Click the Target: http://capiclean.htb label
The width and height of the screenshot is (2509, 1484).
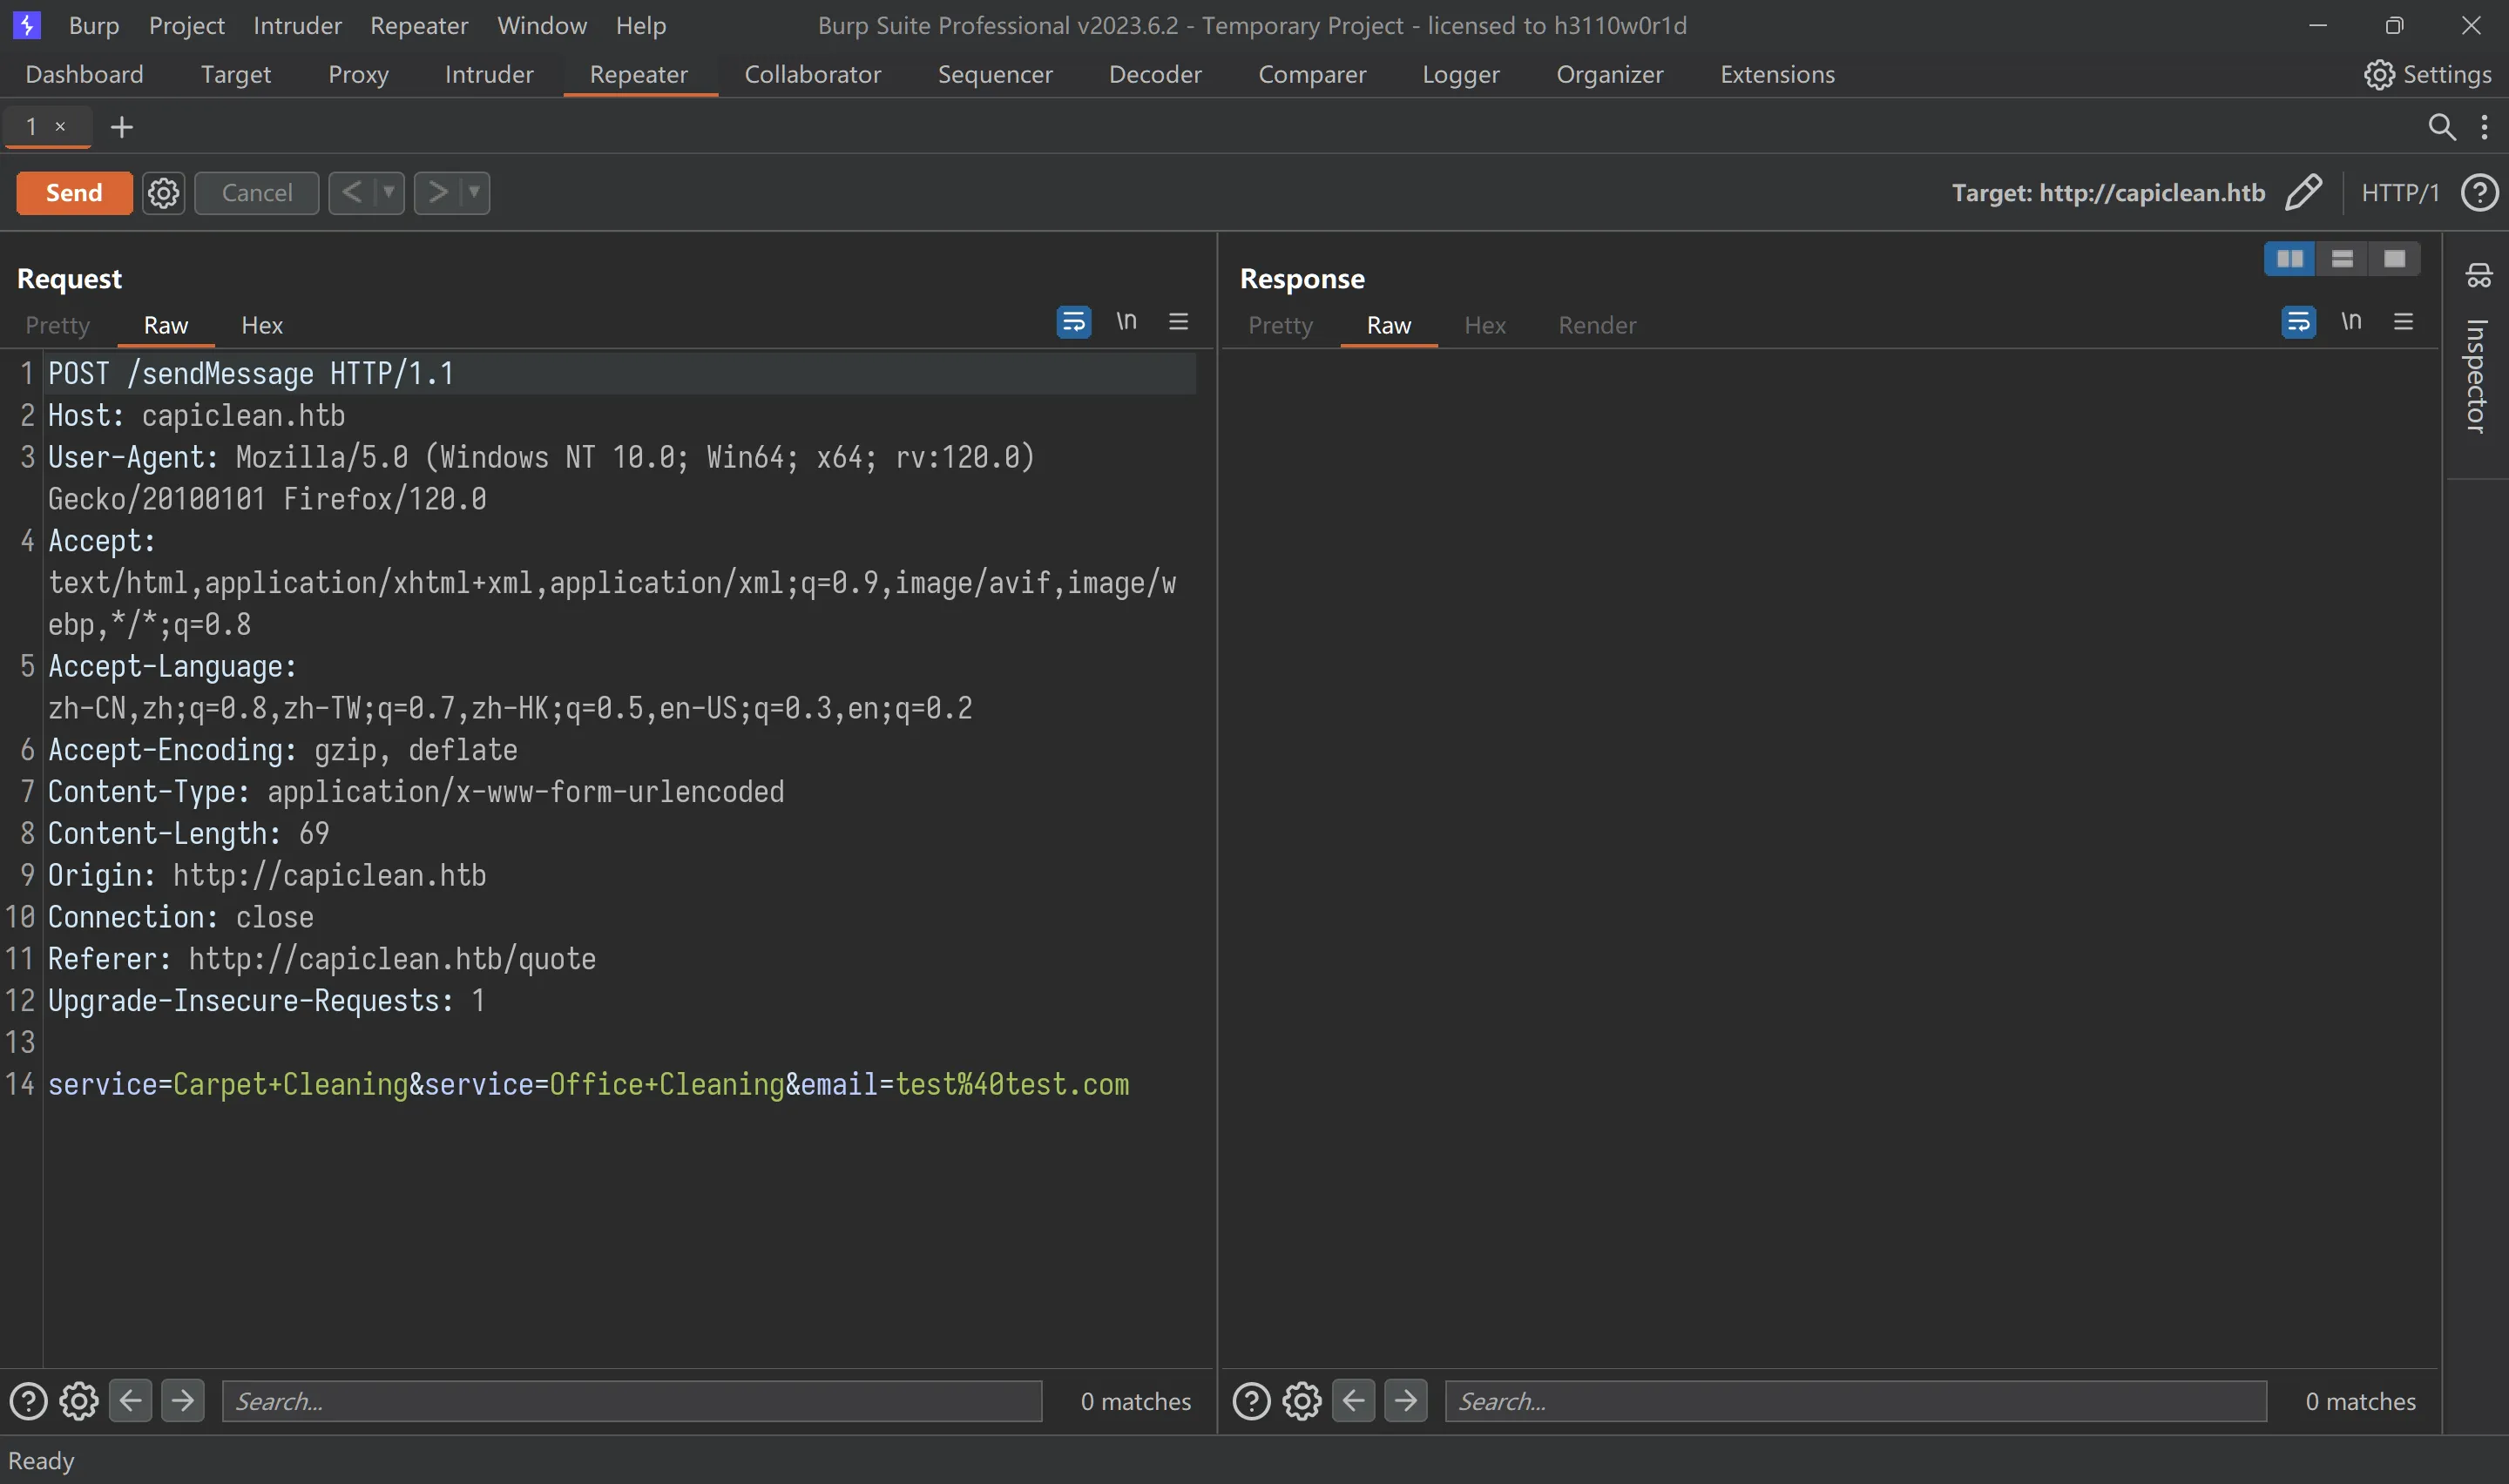click(x=2108, y=192)
